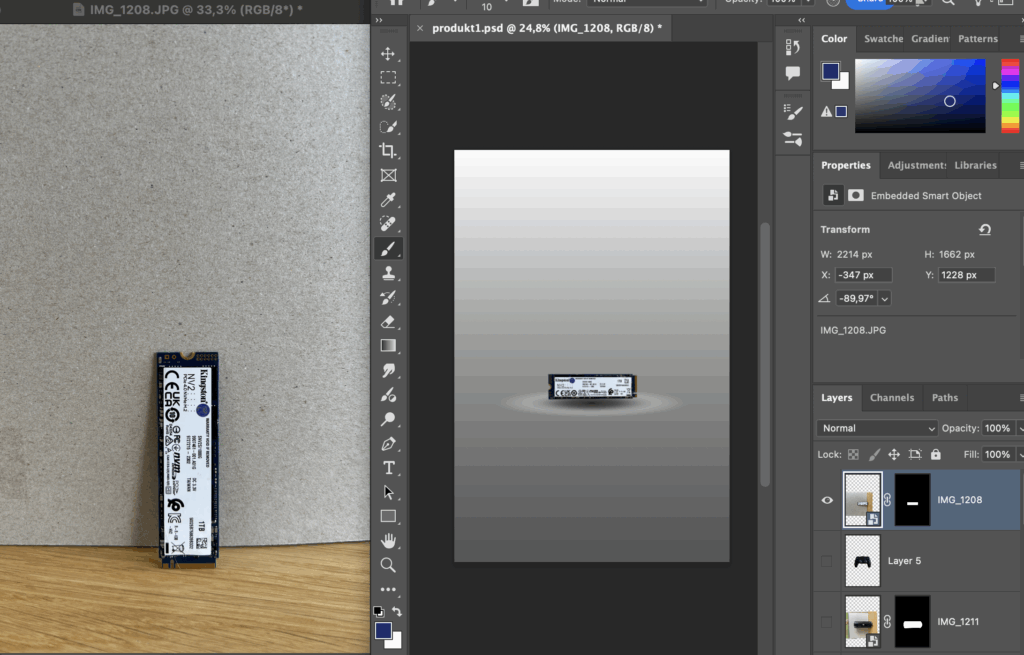Reset default foreground and background colors

tap(378, 612)
